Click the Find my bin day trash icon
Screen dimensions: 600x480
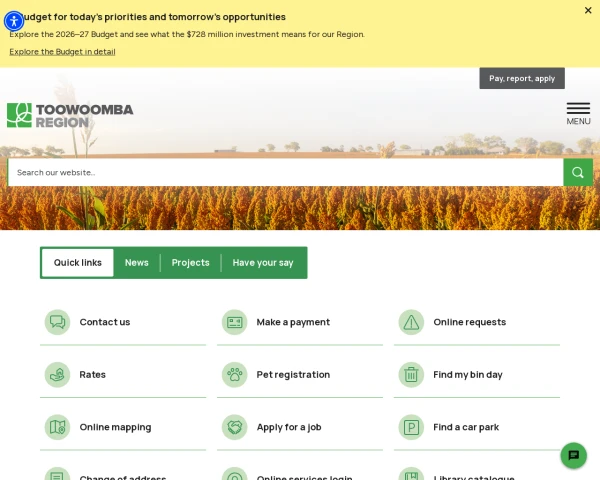pos(411,375)
